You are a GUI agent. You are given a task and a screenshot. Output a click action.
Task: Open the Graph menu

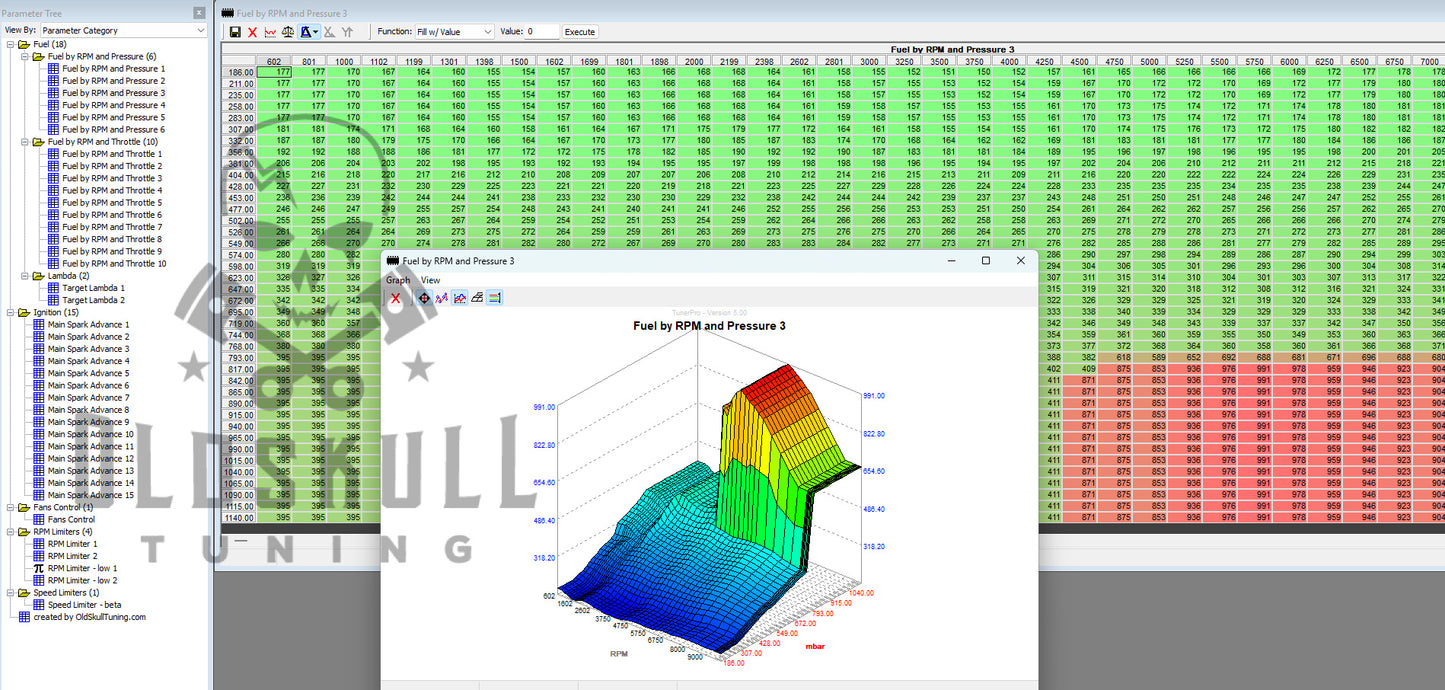[398, 280]
